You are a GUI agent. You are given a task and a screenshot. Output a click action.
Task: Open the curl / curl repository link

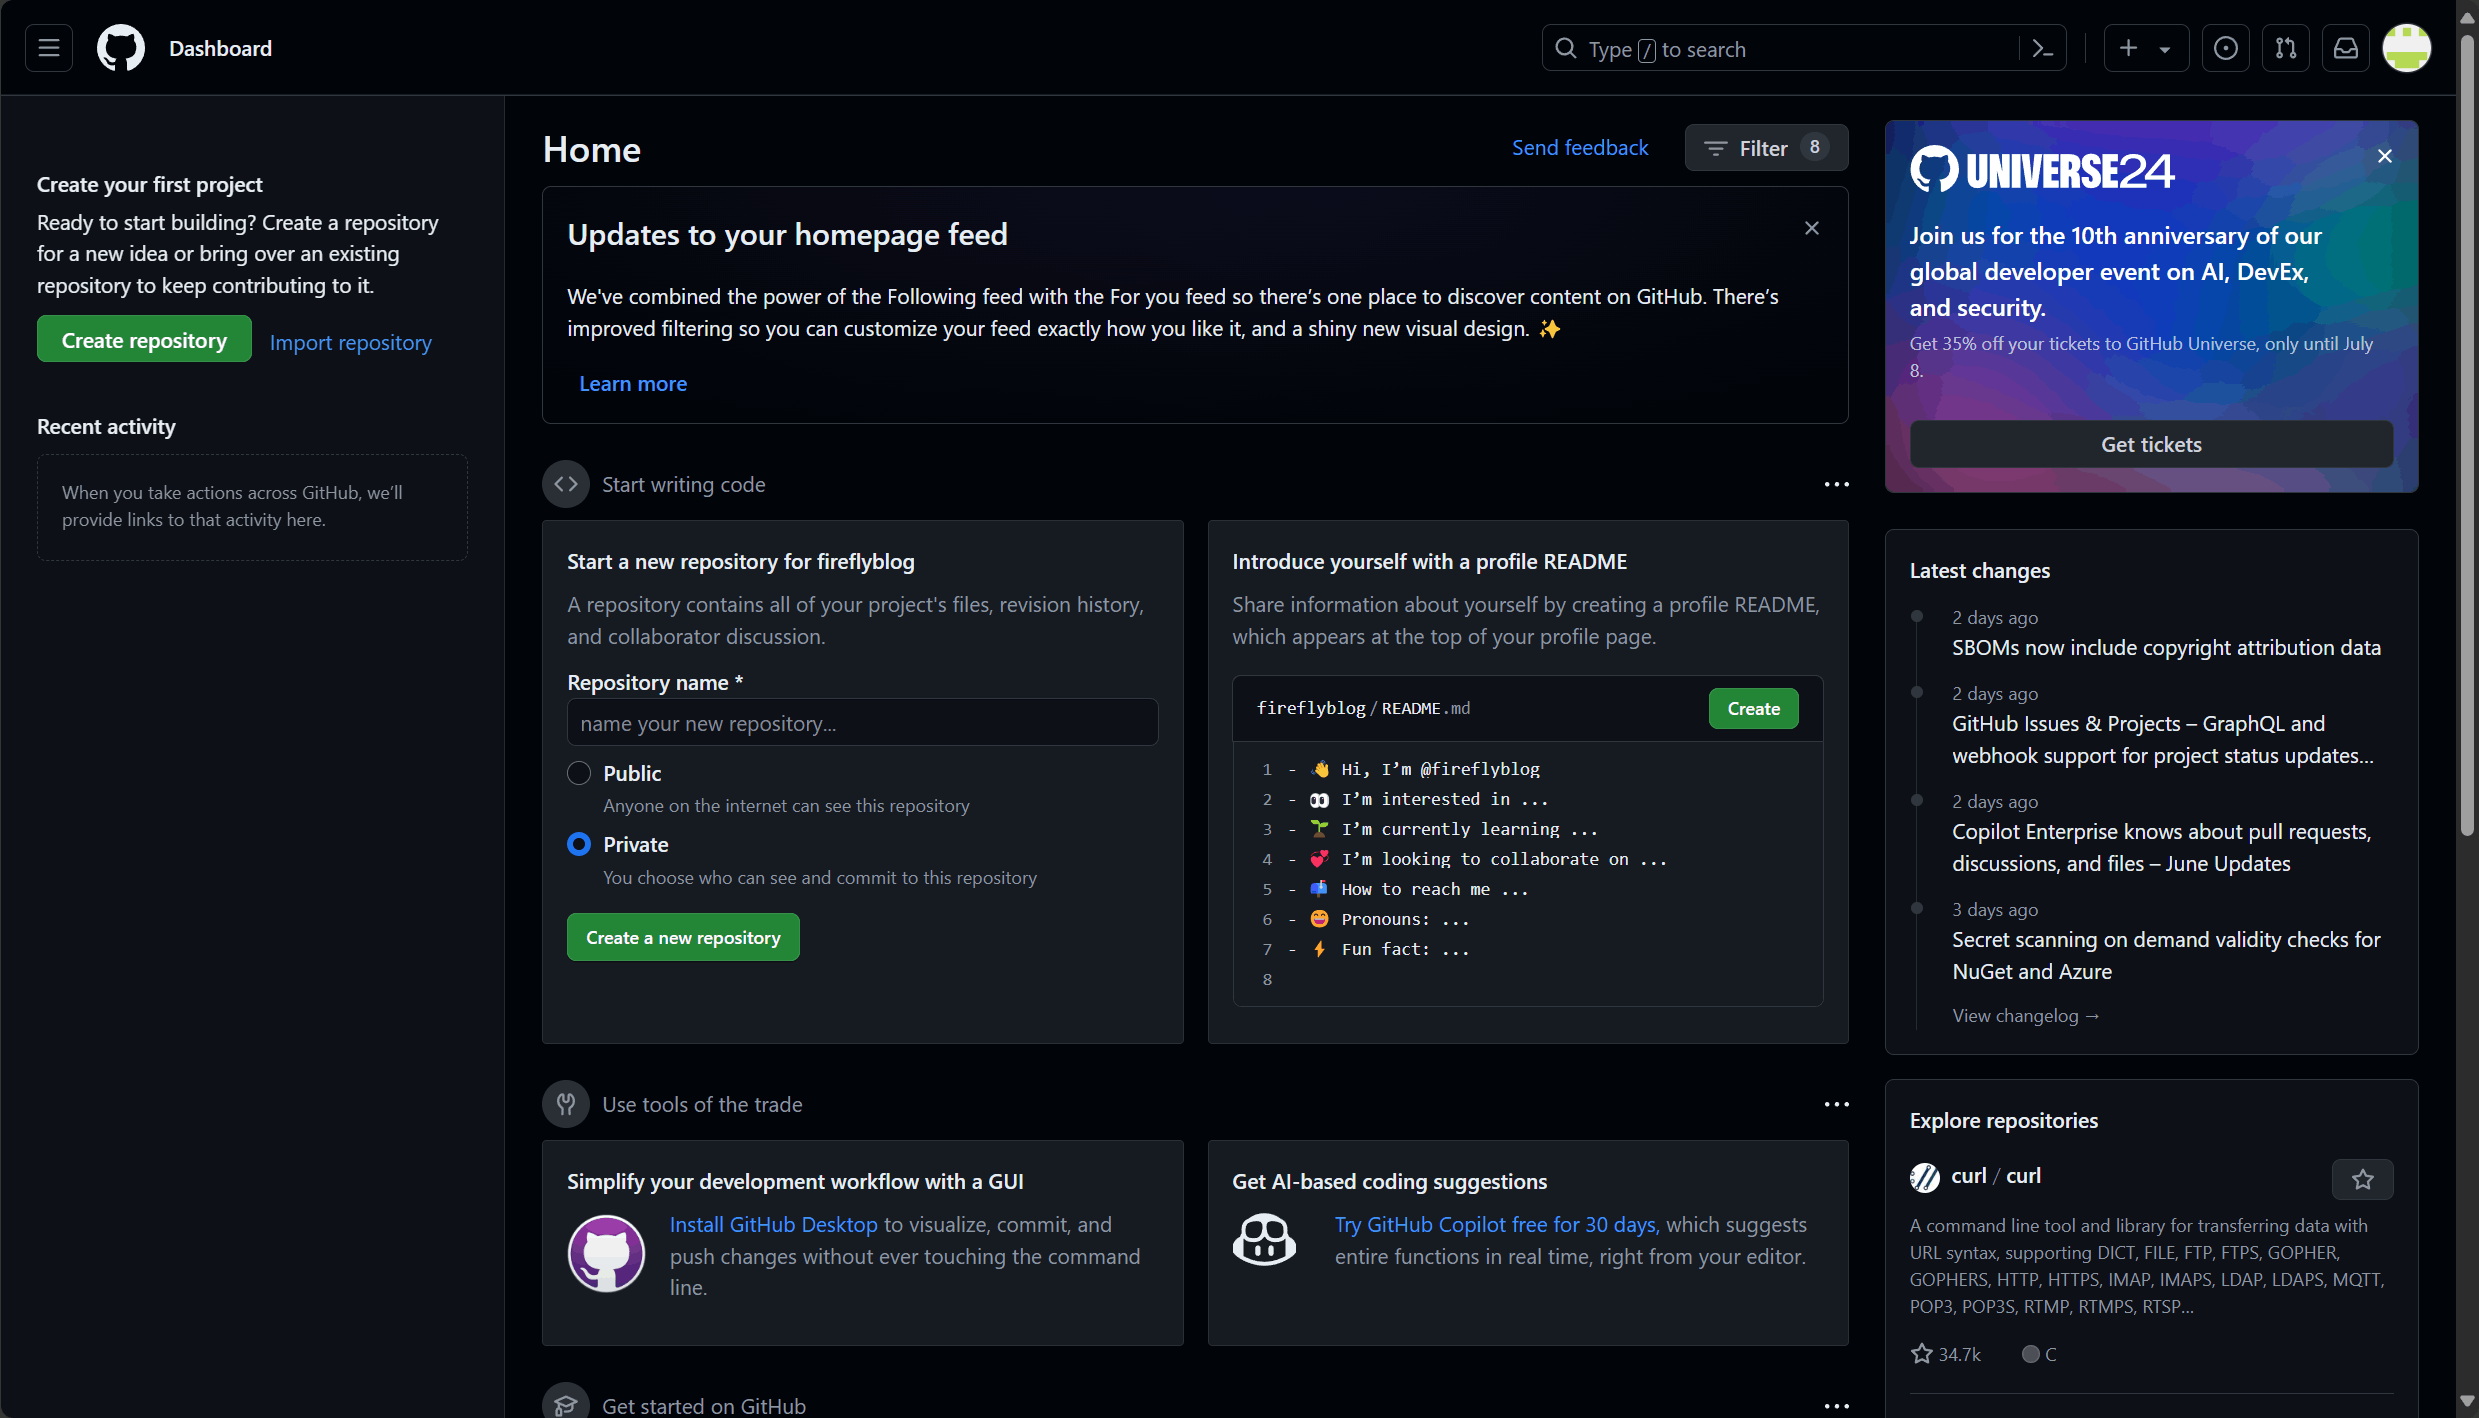tap(1996, 1176)
